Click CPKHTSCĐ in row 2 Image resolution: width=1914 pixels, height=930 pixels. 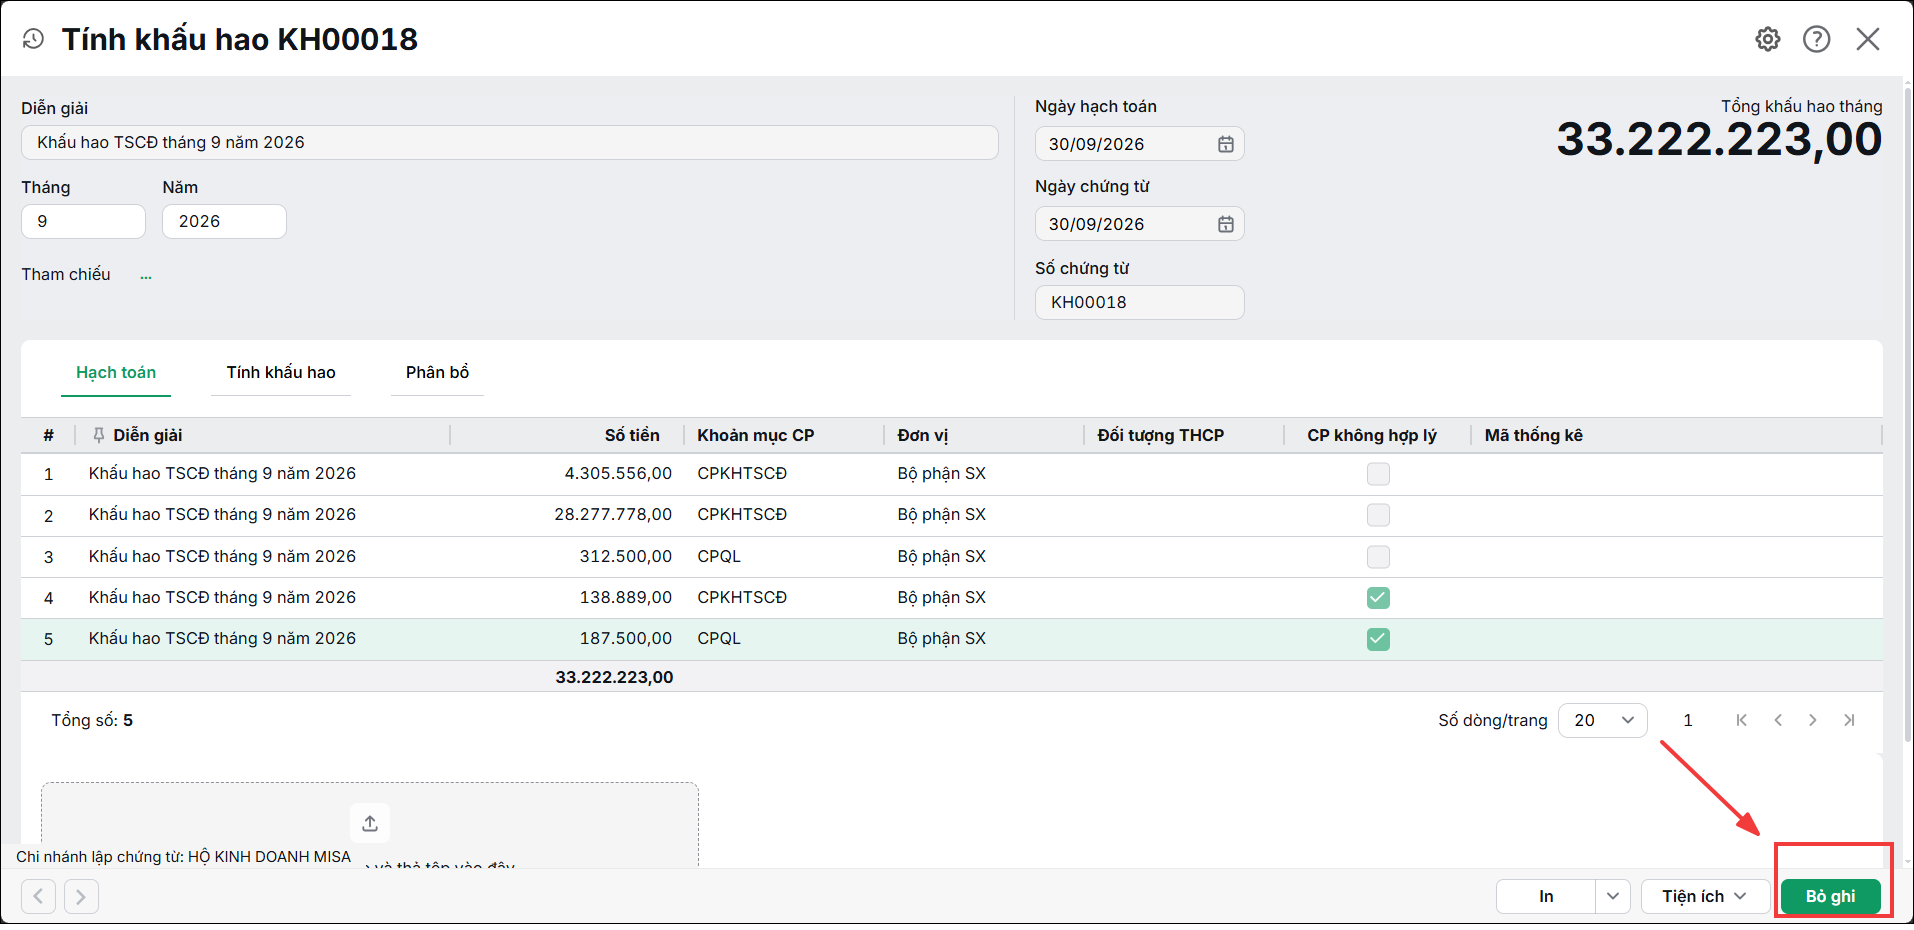(742, 514)
